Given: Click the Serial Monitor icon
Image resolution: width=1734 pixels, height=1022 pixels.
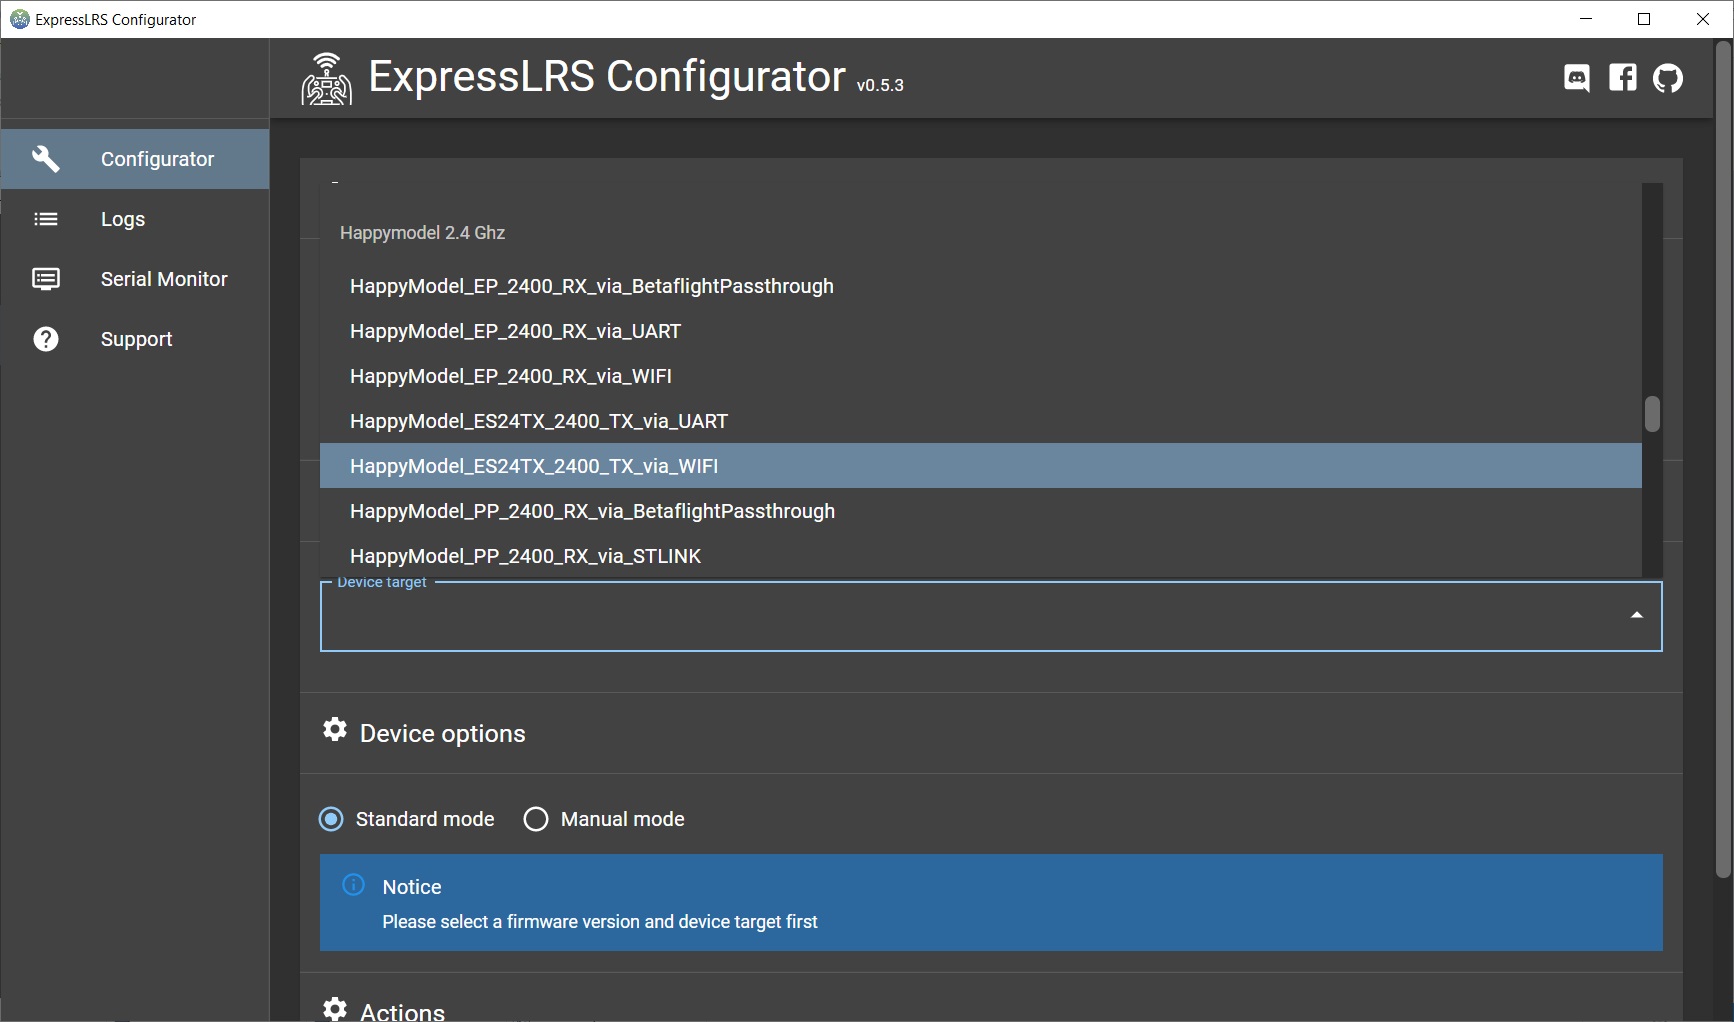Looking at the screenshot, I should (x=46, y=279).
